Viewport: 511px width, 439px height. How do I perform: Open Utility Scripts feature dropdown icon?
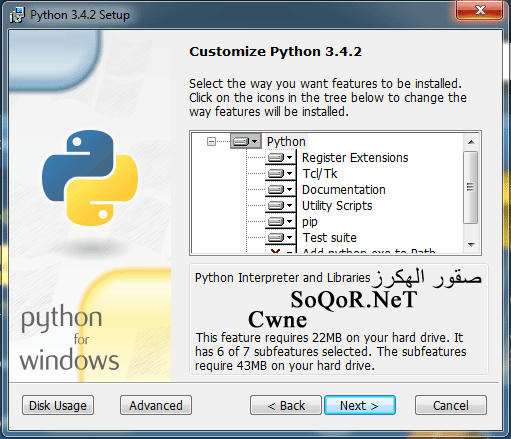281,205
